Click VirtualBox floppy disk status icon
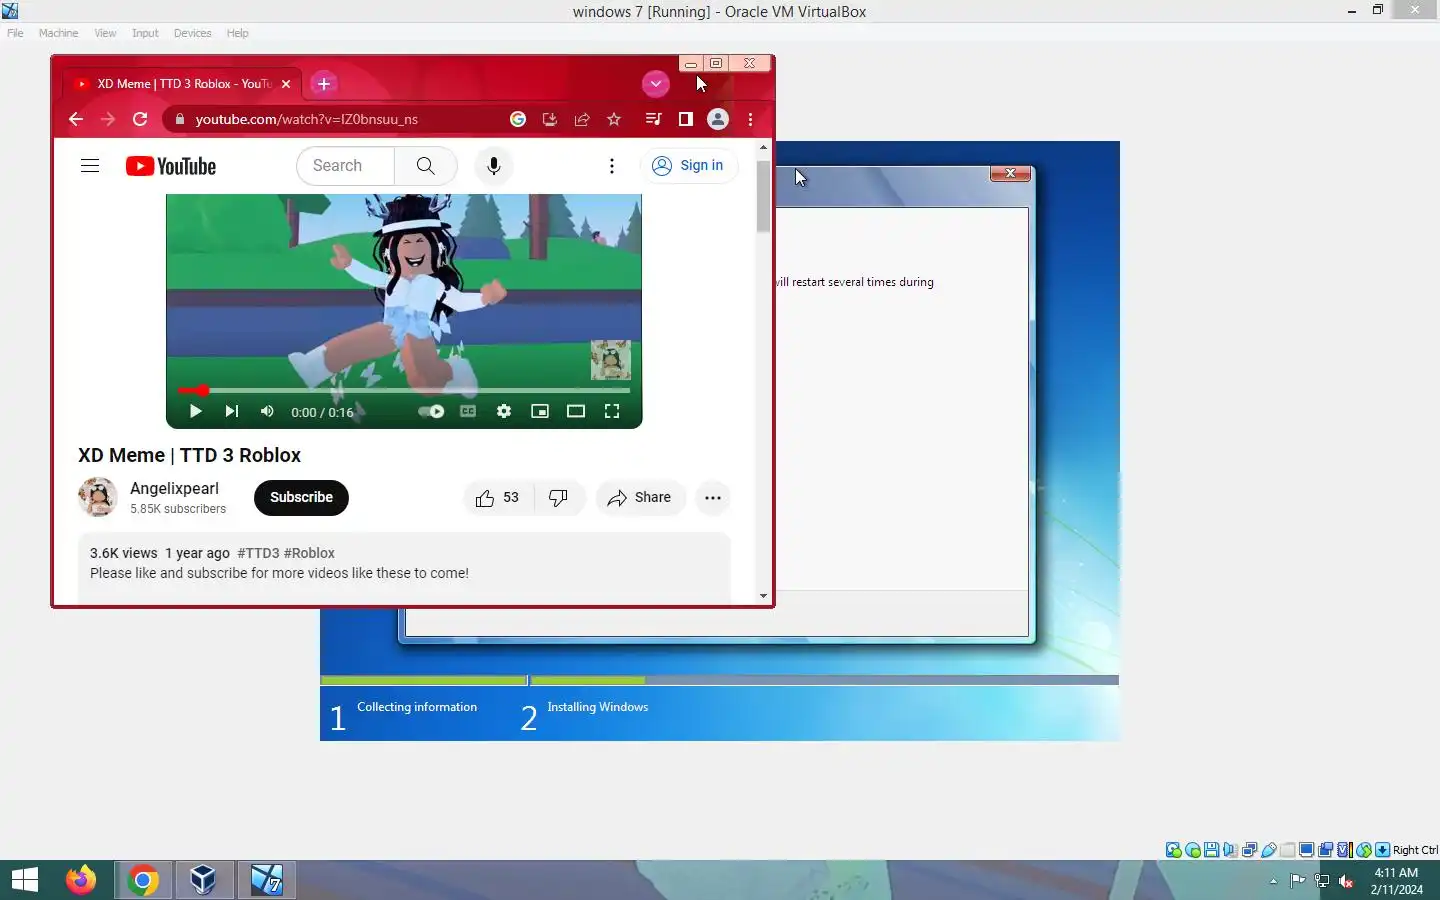This screenshot has width=1440, height=900. coord(1211,850)
